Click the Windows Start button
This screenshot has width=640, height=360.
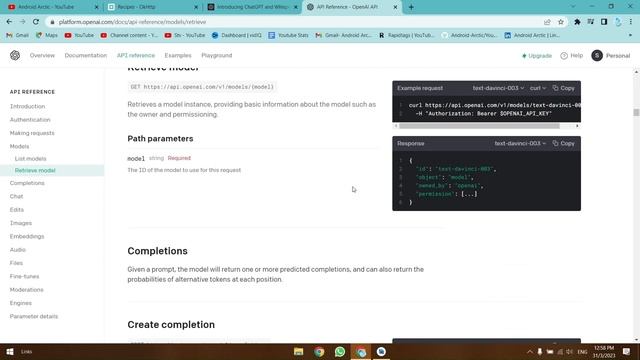point(10,351)
